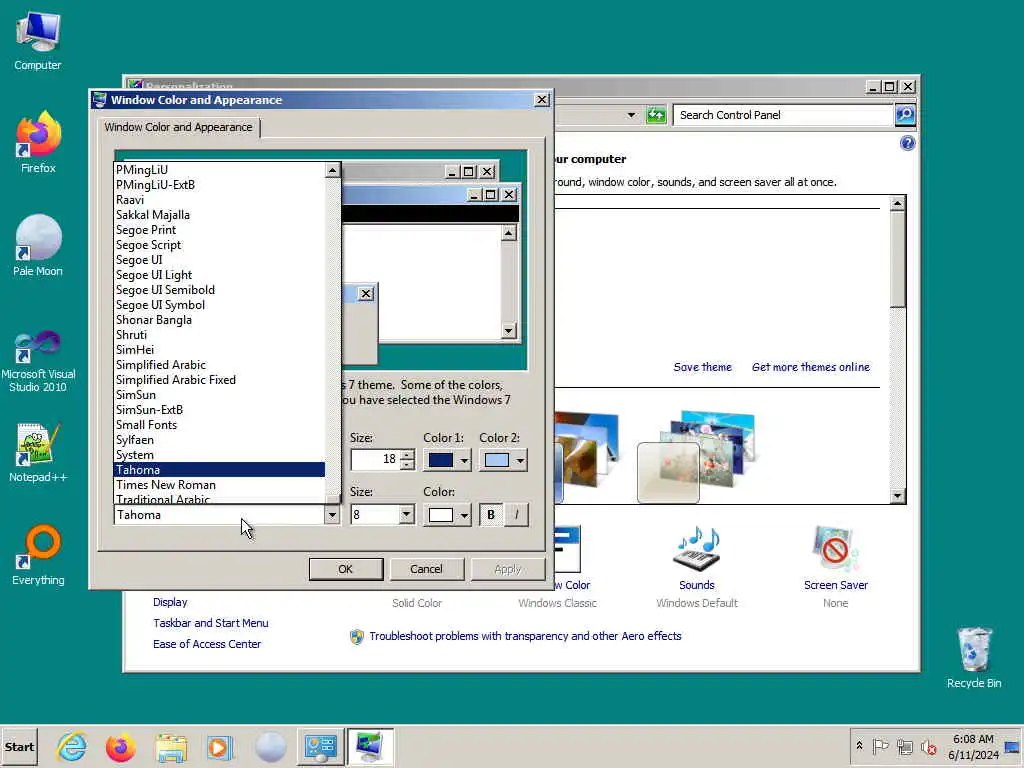
Task: Click themes list scroll down arrow
Action: point(897,496)
